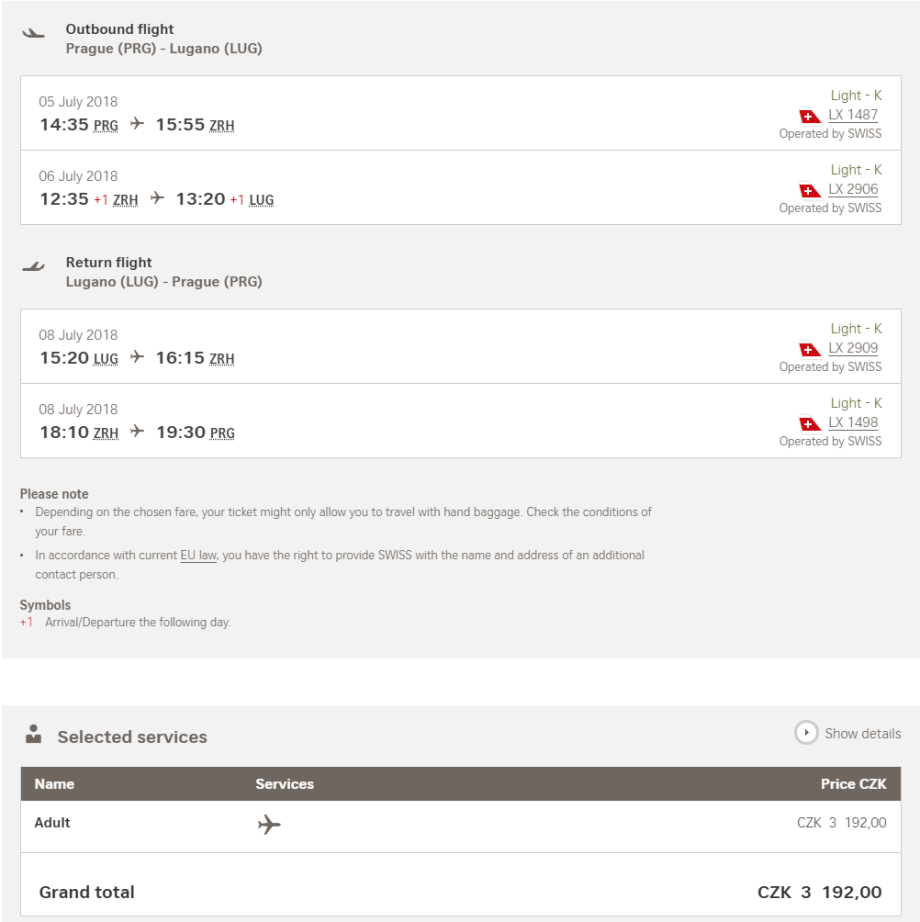Click the SWISS logo beside LX 2909

(810, 349)
